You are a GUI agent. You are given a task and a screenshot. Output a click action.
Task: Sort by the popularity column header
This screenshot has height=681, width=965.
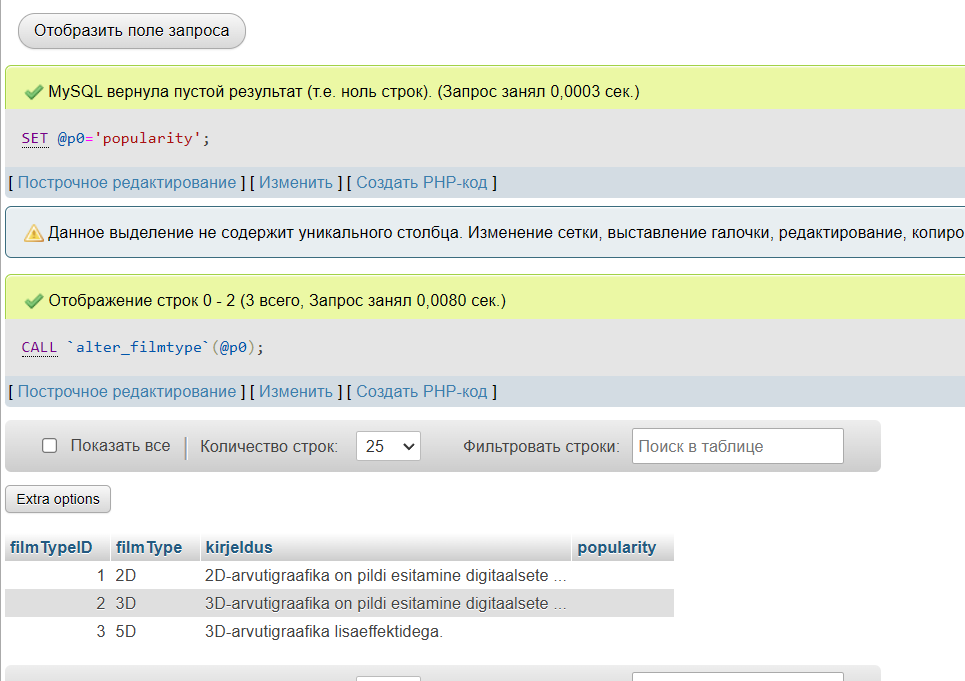pos(617,548)
